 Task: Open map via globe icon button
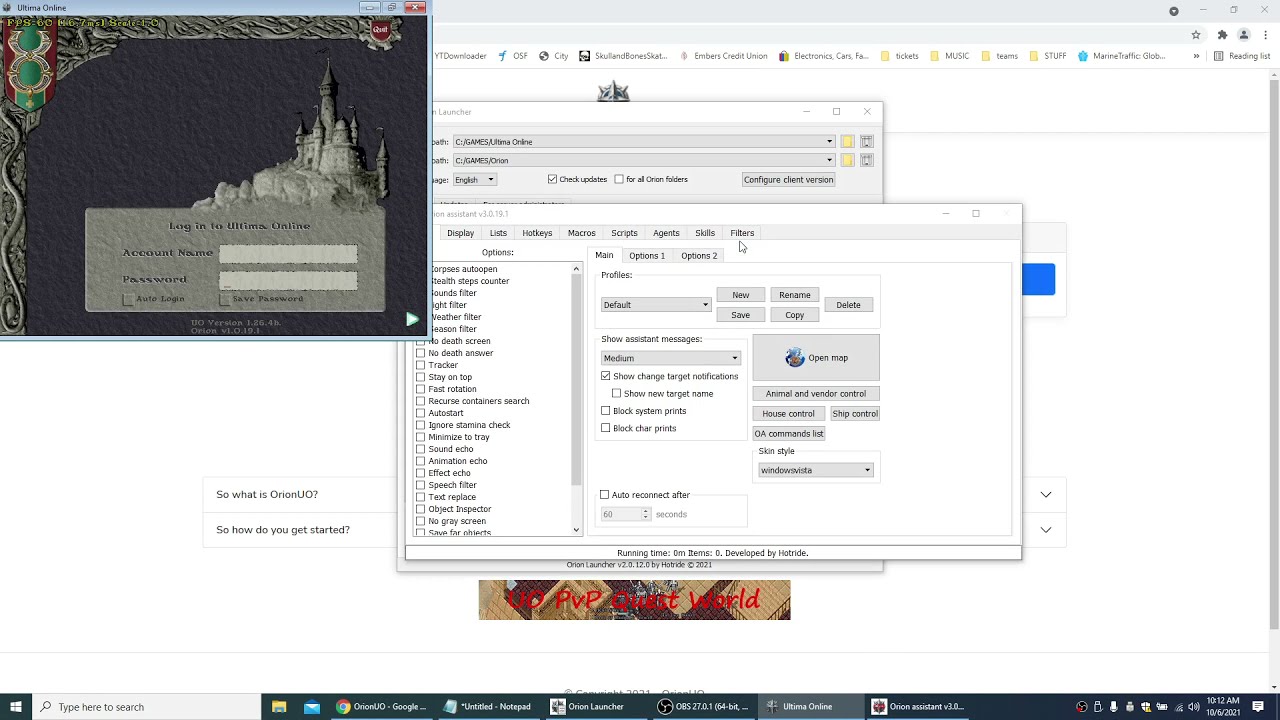816,358
